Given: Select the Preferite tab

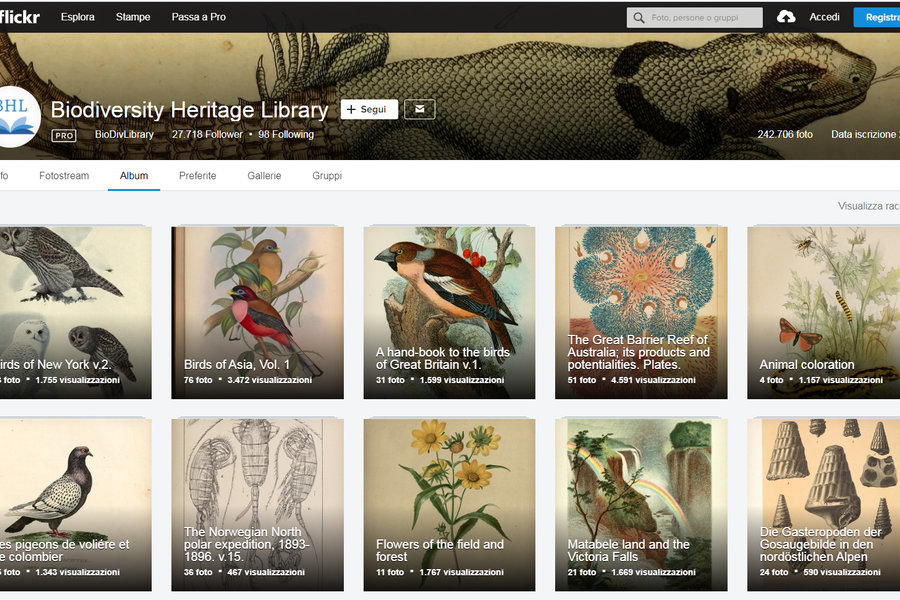Looking at the screenshot, I should point(197,176).
